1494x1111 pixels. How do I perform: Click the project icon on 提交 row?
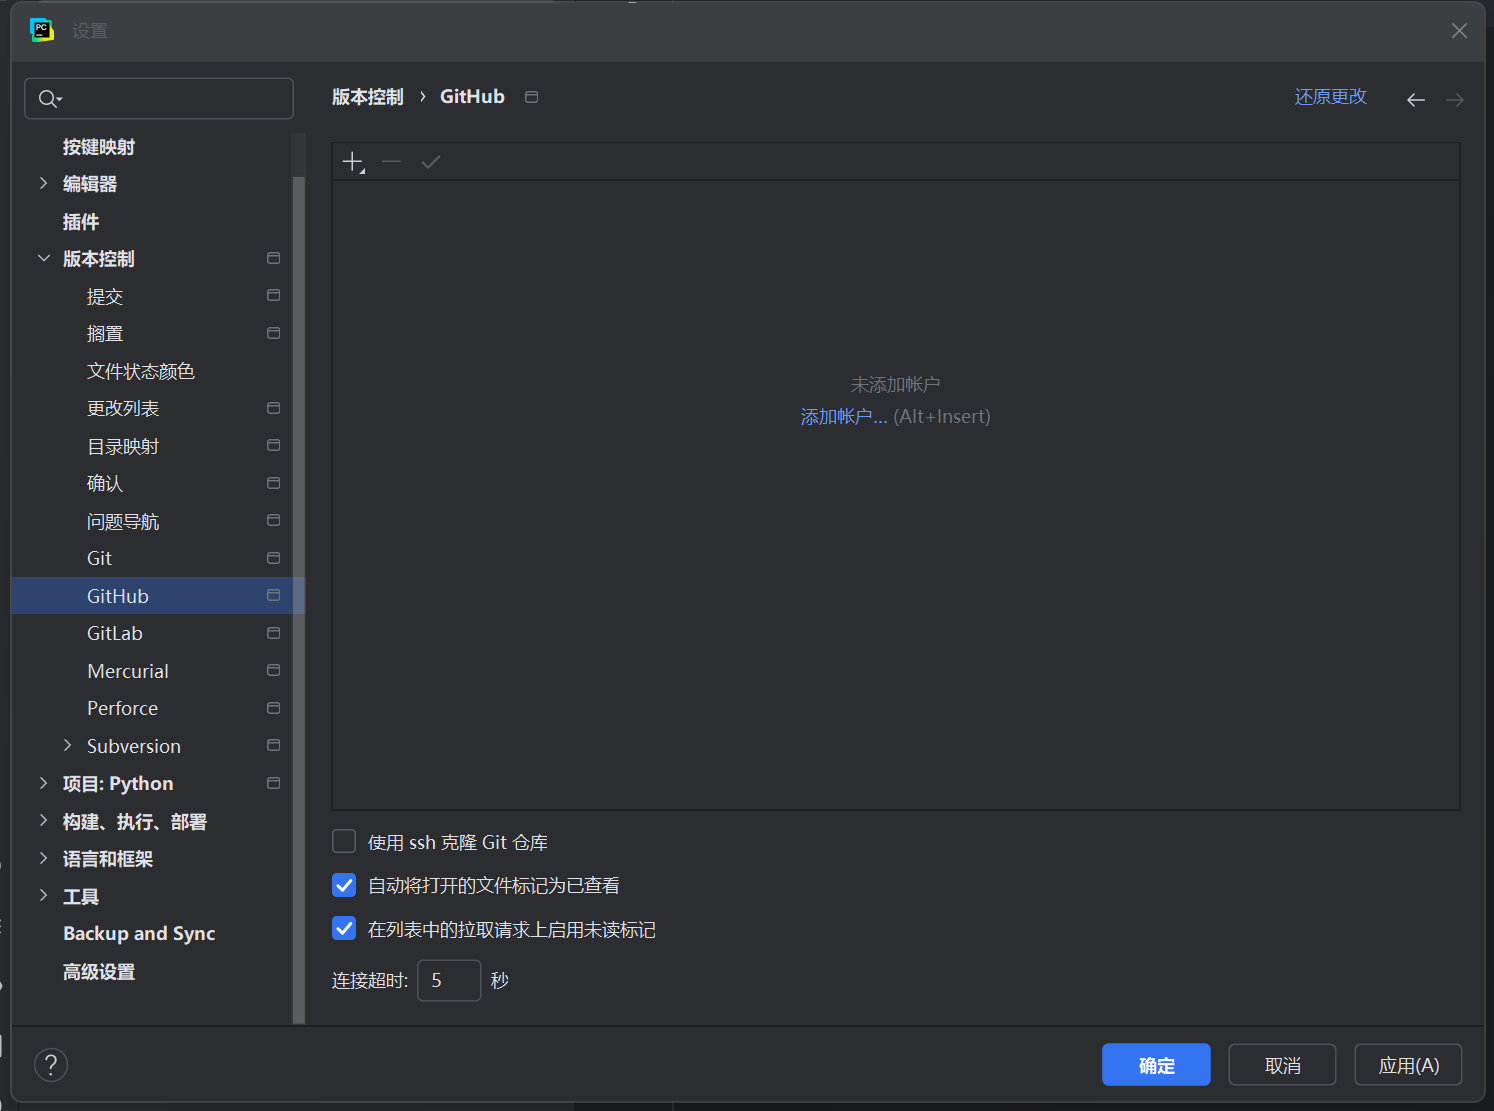coord(274,296)
